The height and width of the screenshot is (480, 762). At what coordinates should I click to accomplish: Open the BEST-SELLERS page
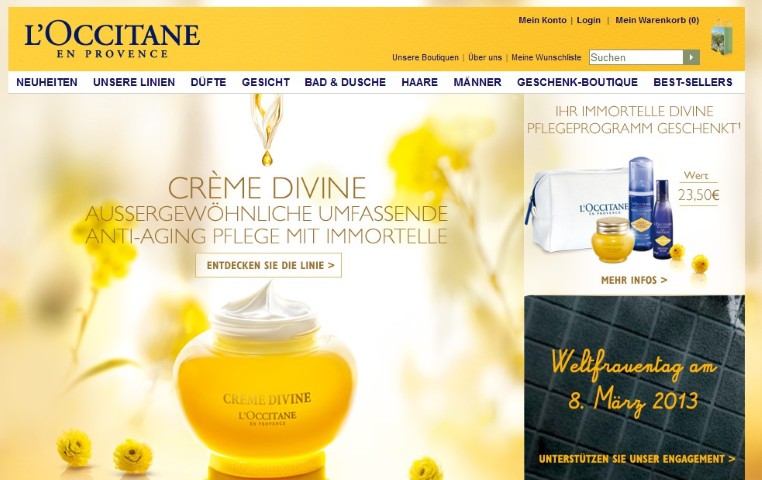pos(693,82)
